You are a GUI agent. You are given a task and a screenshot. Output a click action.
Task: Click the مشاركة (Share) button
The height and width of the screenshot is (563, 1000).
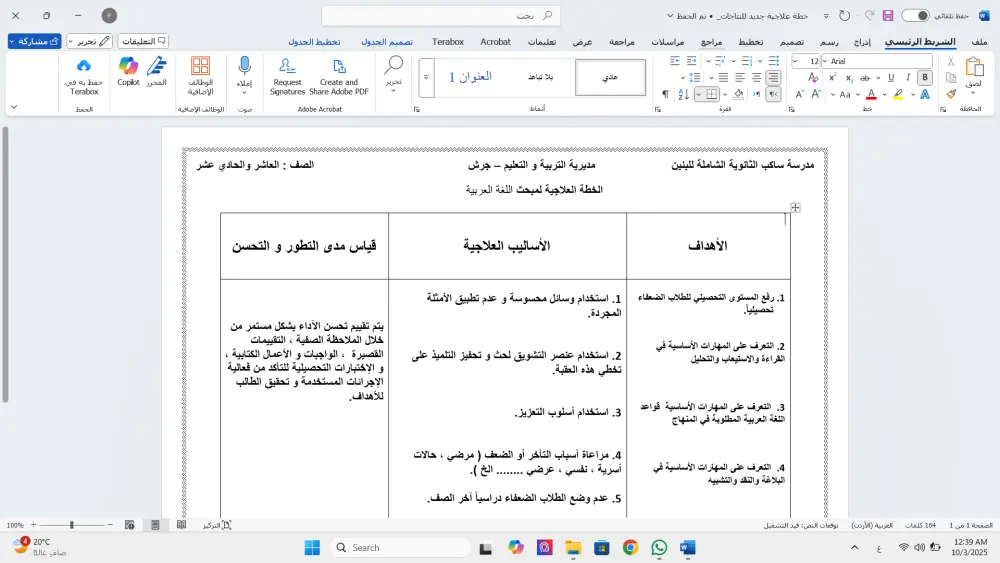[34, 41]
